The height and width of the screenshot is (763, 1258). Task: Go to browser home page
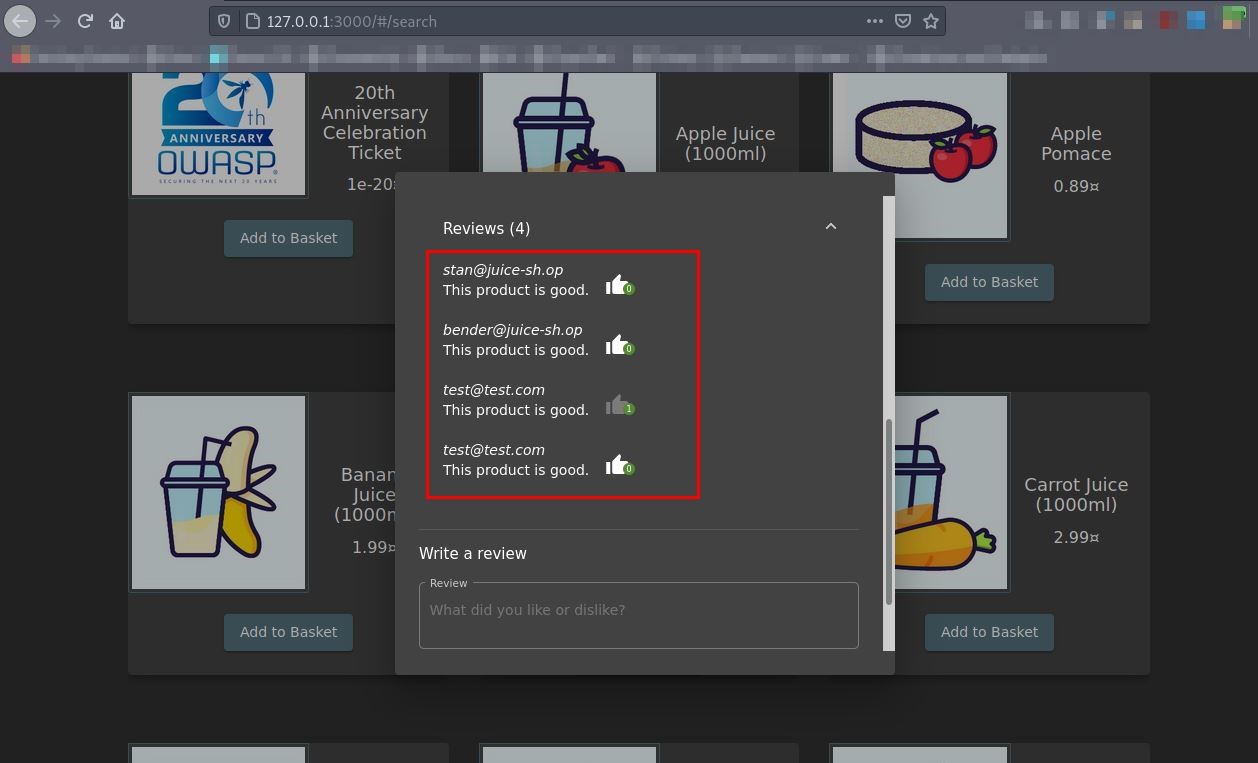(117, 21)
